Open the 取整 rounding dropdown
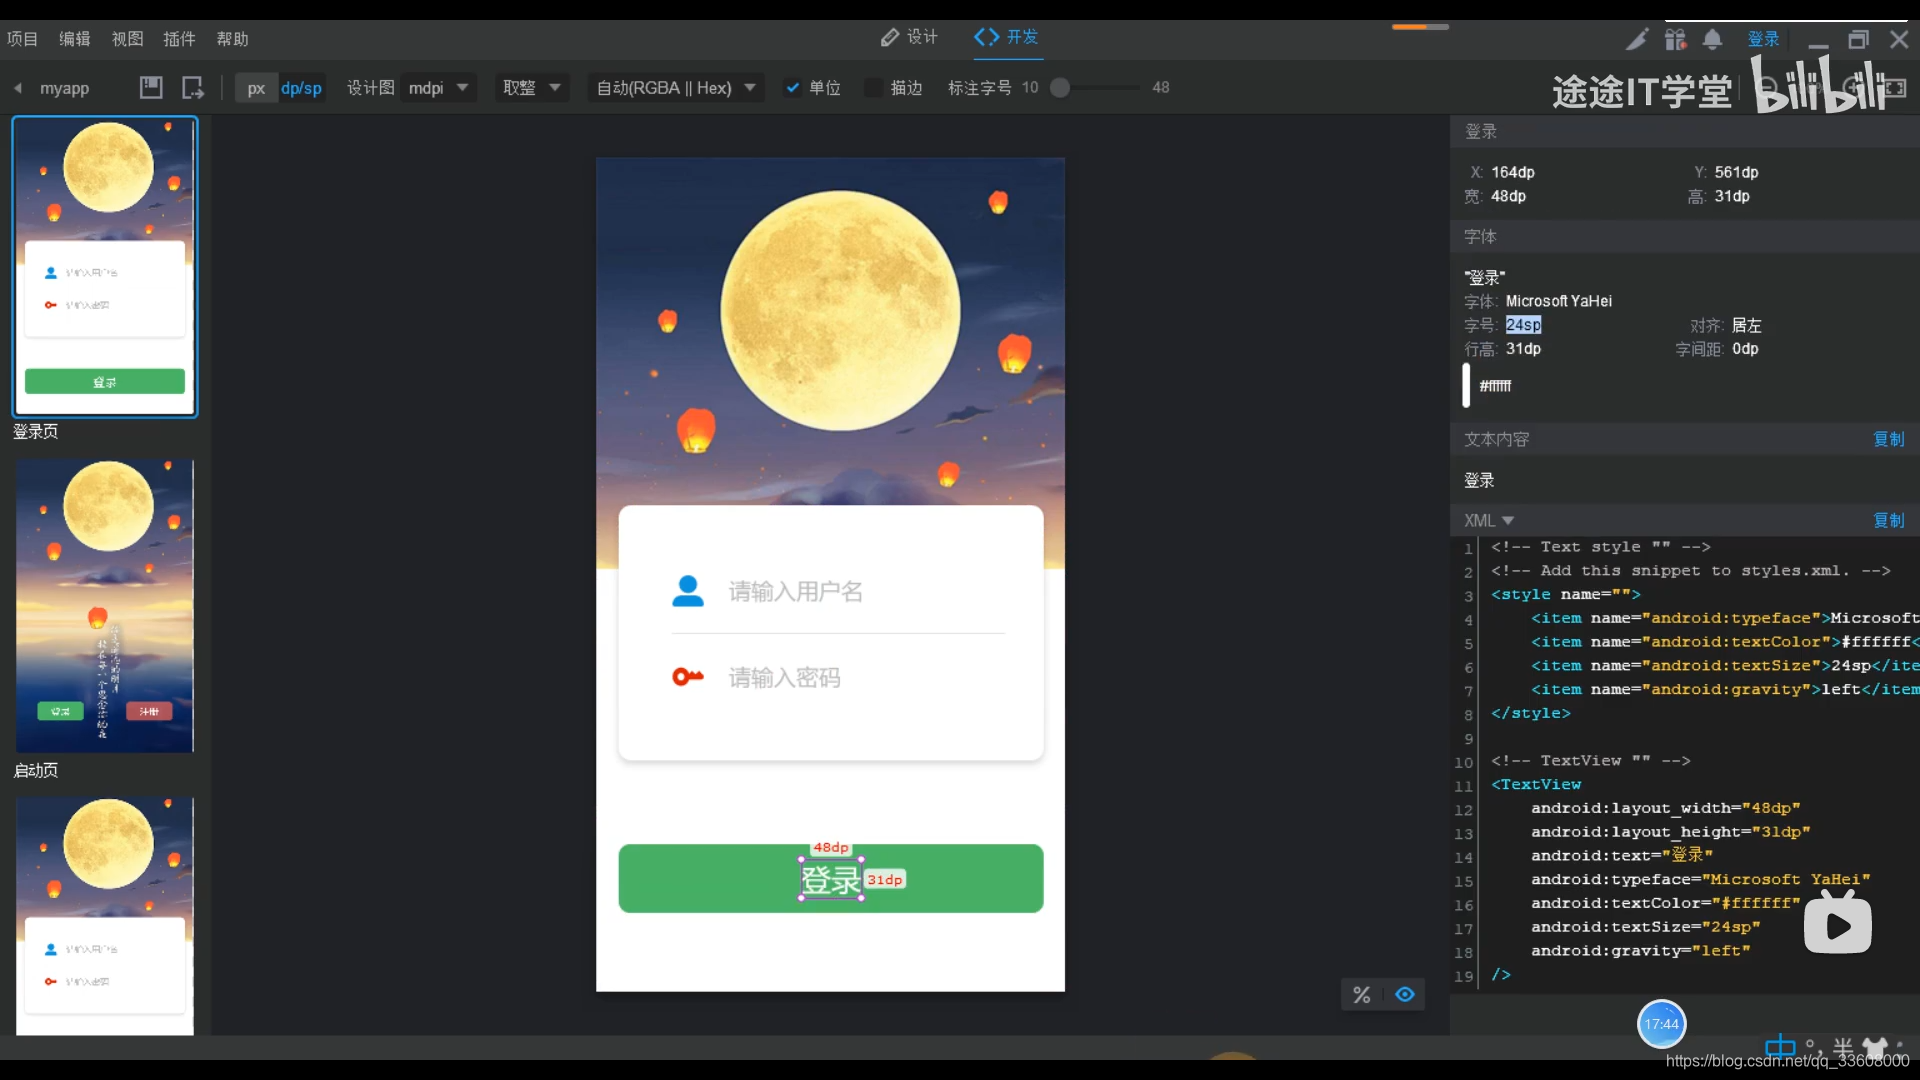 tap(532, 88)
